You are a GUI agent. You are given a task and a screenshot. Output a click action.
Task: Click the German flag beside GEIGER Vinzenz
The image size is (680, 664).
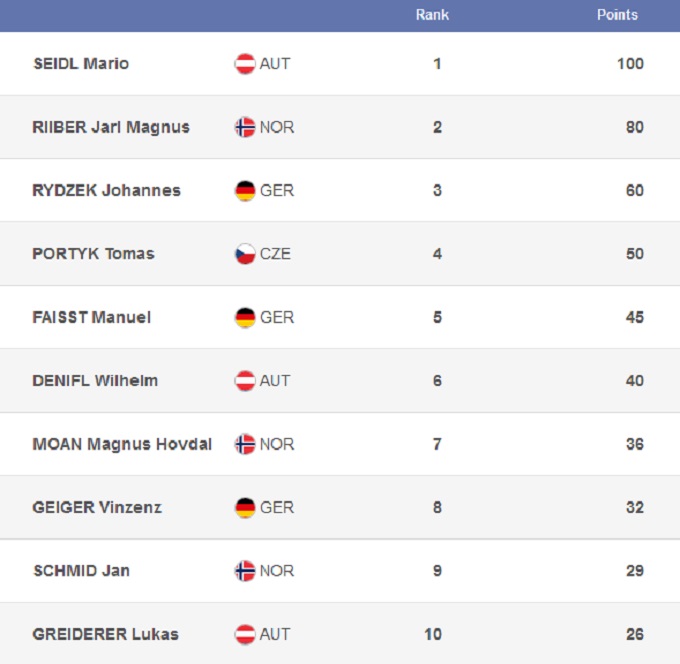(245, 508)
